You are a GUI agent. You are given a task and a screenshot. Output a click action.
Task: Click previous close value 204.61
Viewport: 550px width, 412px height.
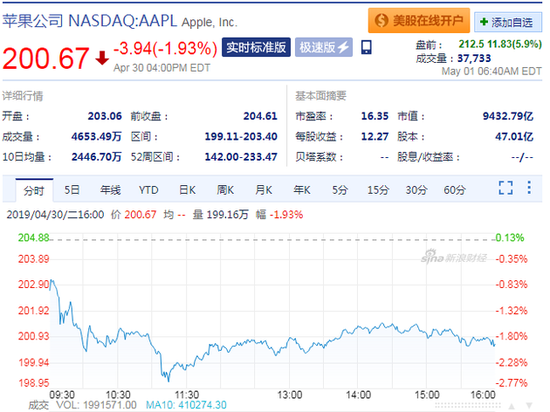point(260,116)
